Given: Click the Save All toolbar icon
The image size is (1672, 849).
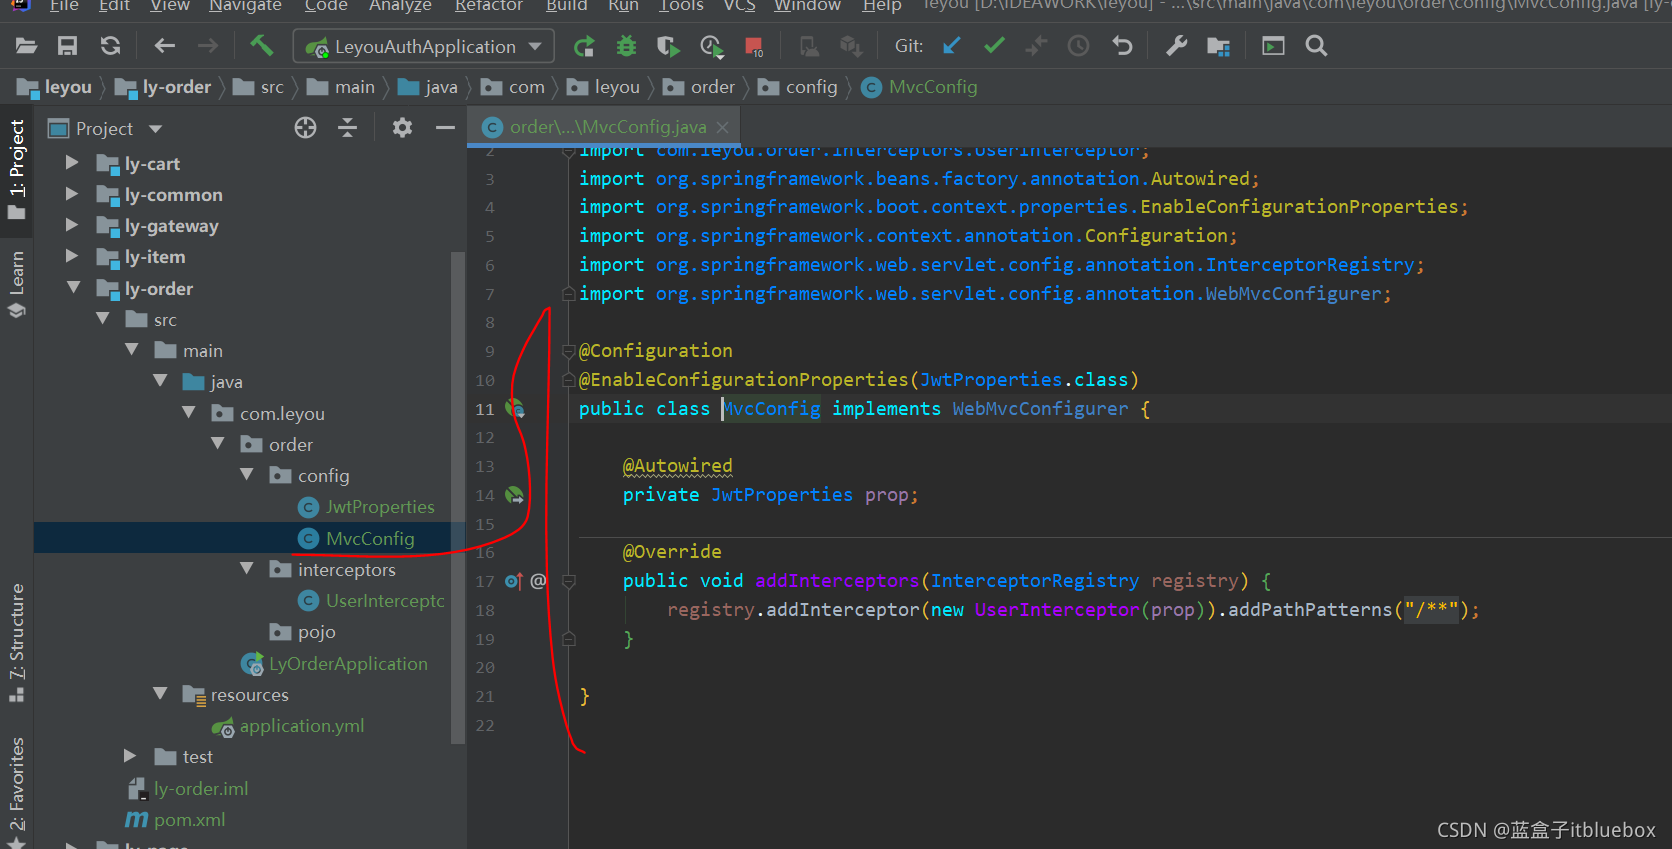Looking at the screenshot, I should coord(67,46).
